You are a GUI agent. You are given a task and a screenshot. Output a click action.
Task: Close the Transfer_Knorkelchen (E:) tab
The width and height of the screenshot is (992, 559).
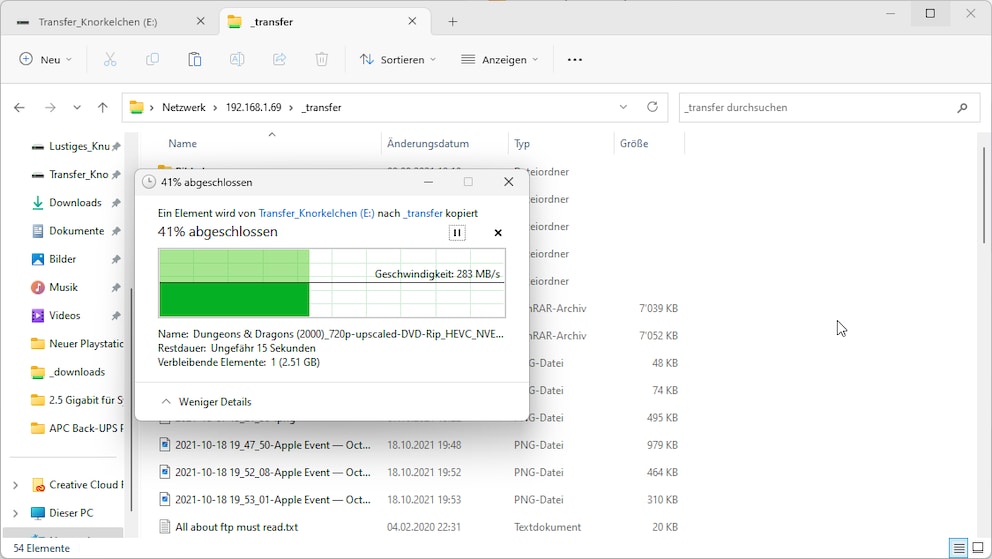click(x=201, y=21)
